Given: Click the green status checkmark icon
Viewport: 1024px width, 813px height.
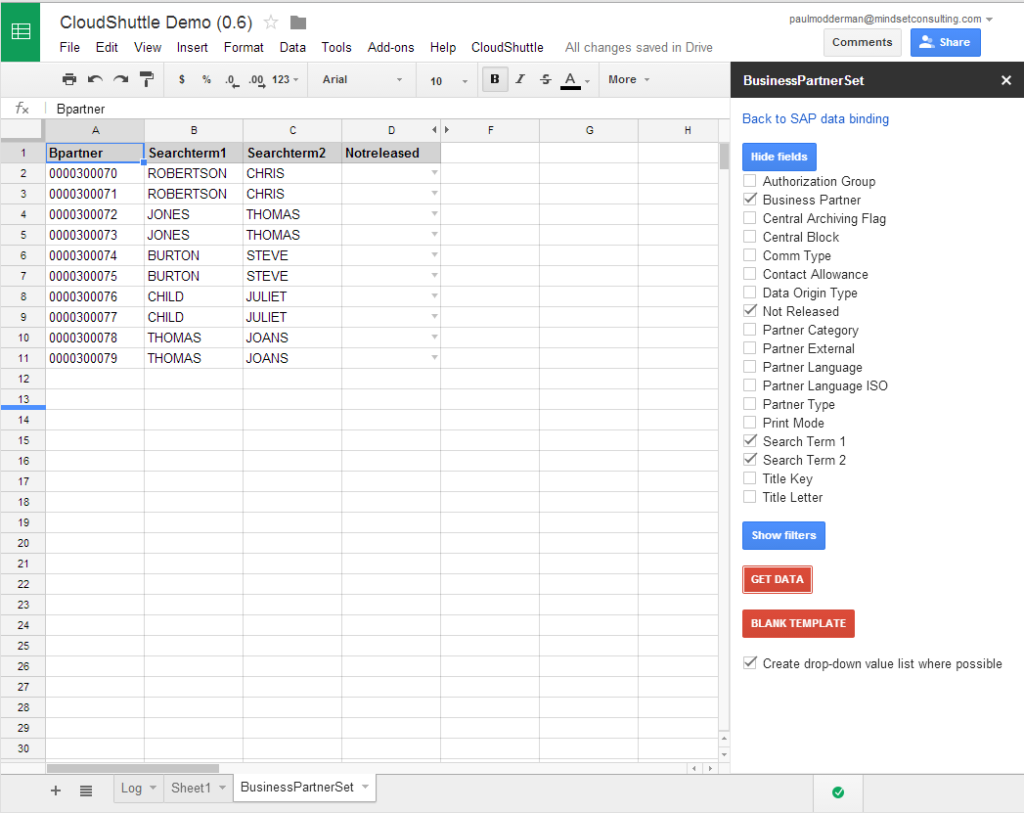Looking at the screenshot, I should (x=838, y=792).
